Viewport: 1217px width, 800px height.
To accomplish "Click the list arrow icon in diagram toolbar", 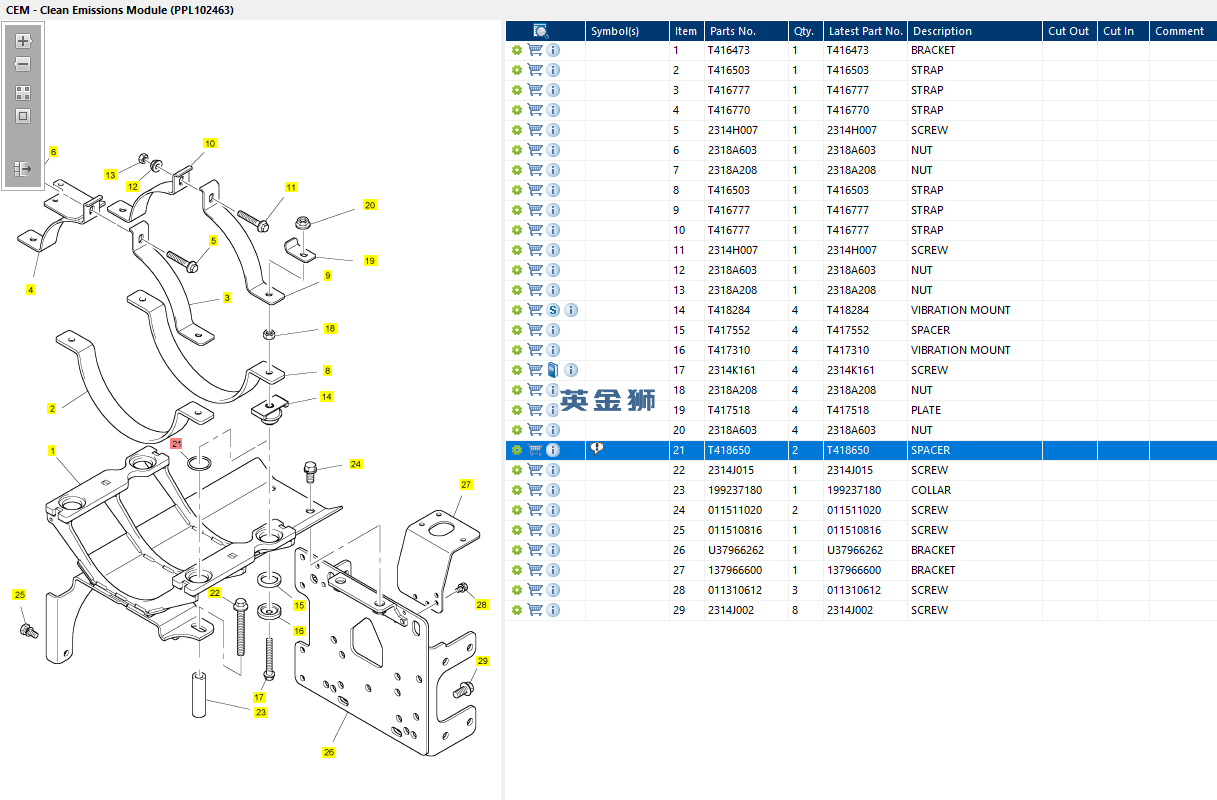I will pos(23,169).
